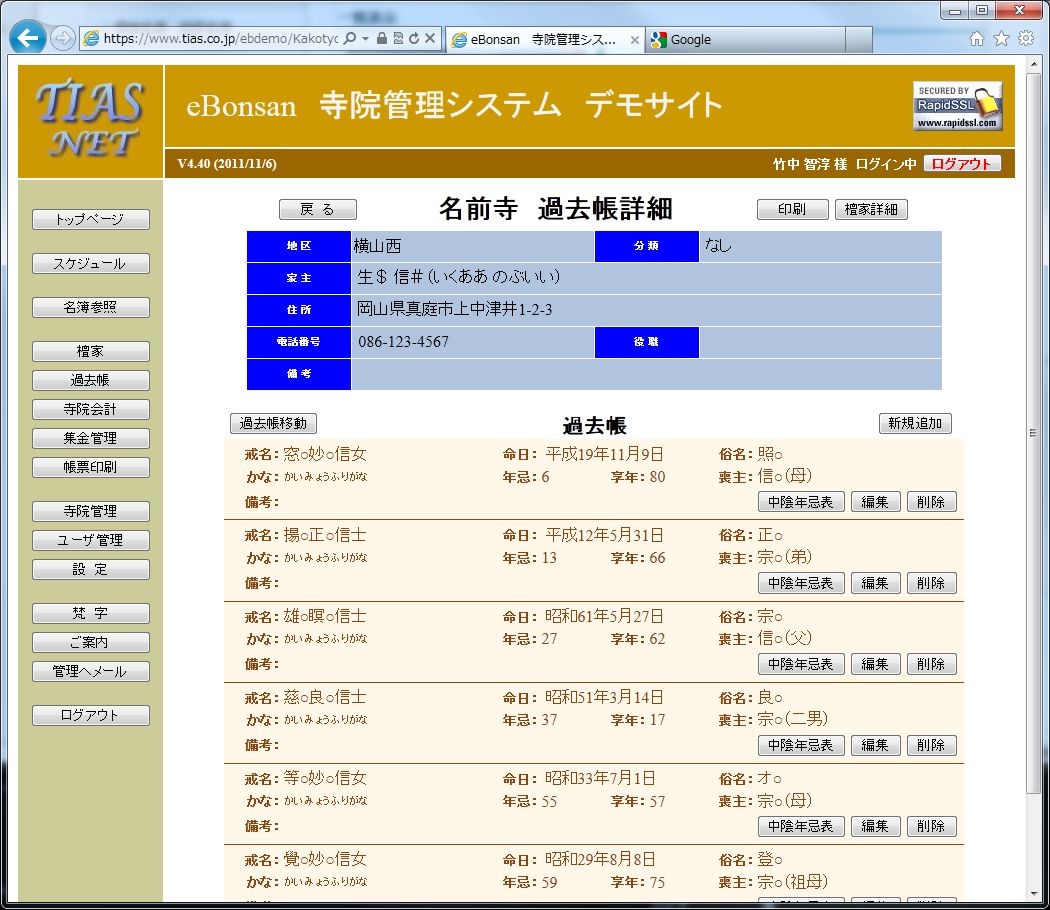1050x910 pixels.
Task: Delete the 慈○良○信士 record
Action: 931,745
